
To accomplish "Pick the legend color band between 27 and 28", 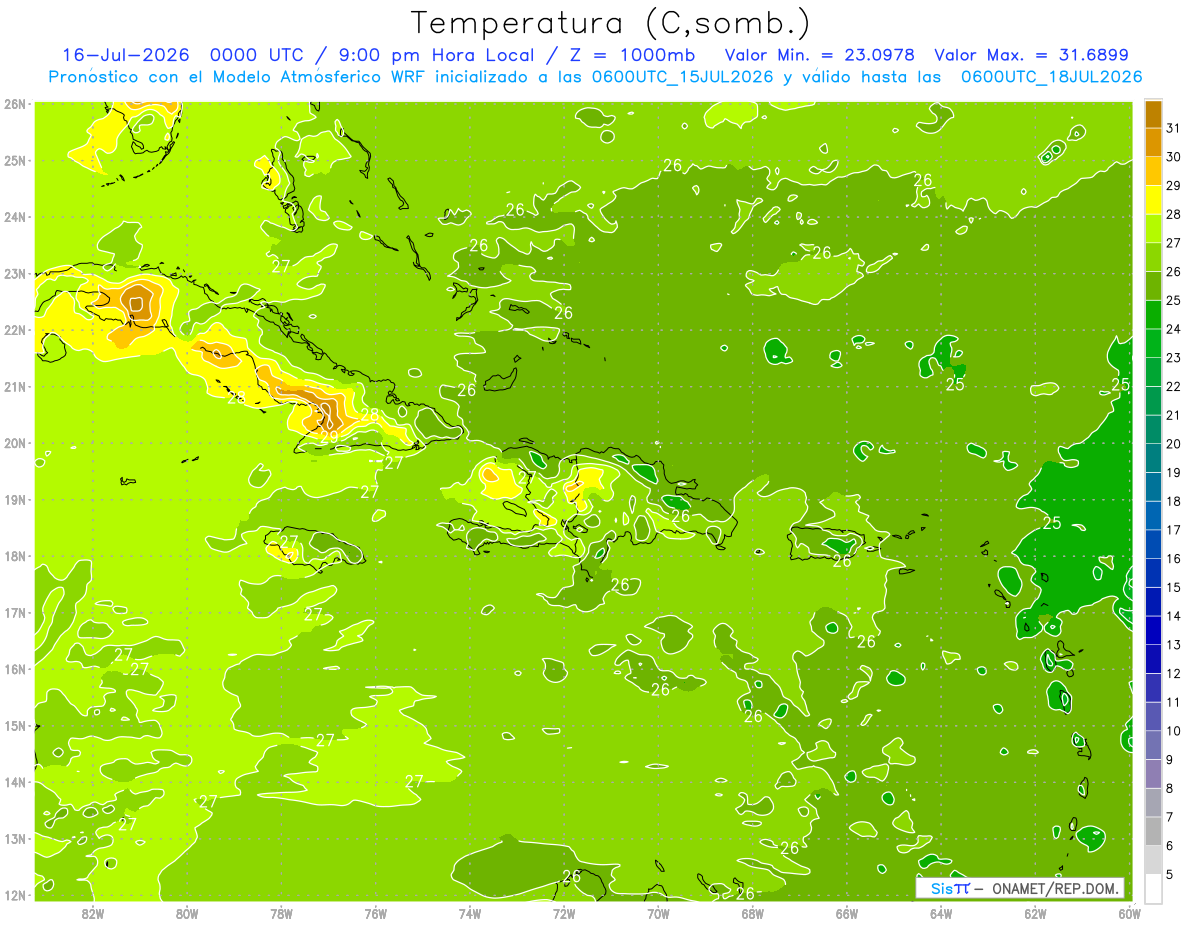I will tap(1153, 228).
